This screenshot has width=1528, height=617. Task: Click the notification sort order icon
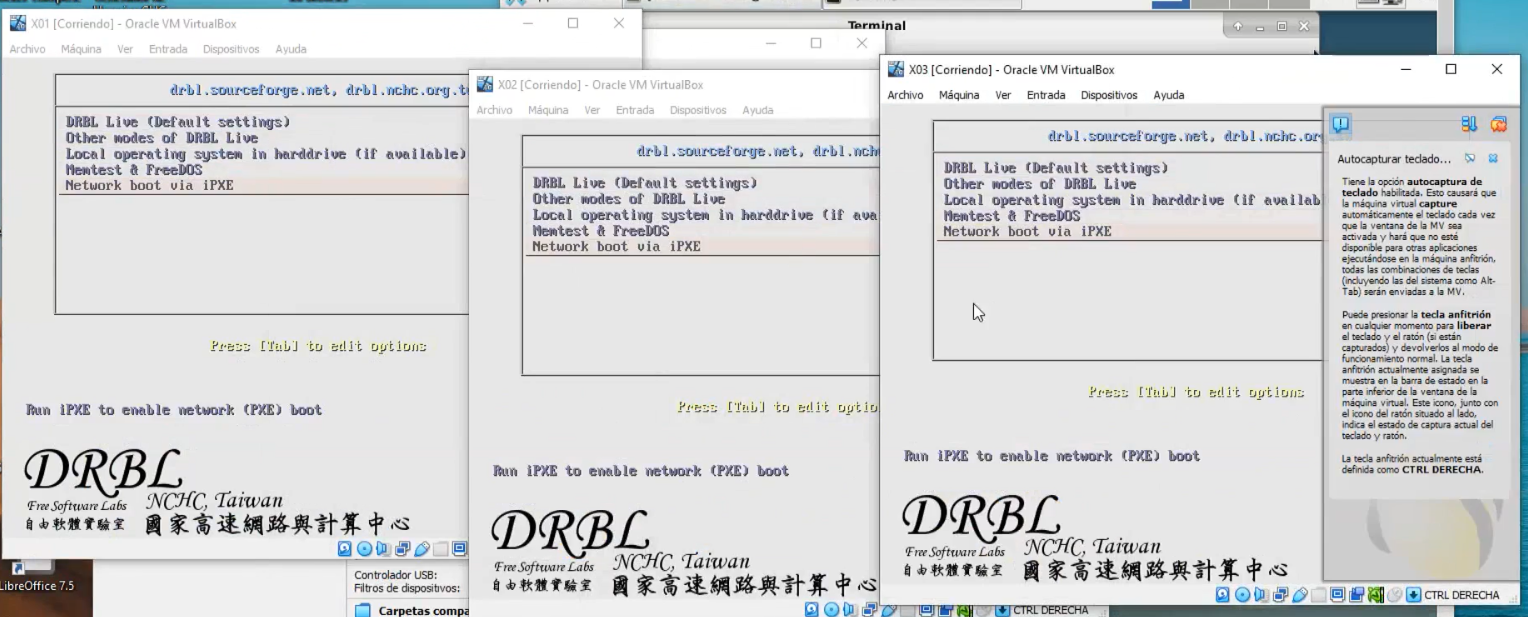click(x=1468, y=124)
